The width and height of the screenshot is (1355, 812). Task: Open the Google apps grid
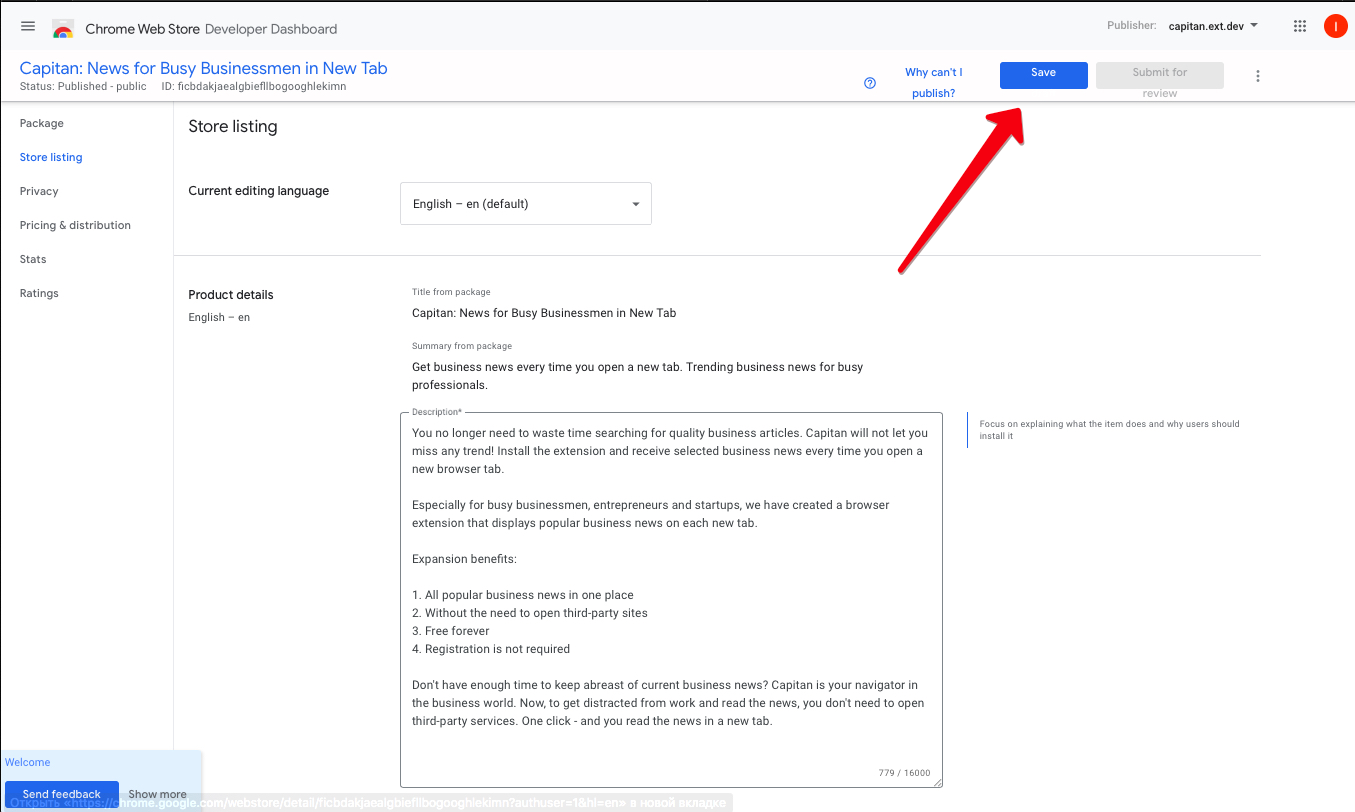pyautogui.click(x=1300, y=27)
